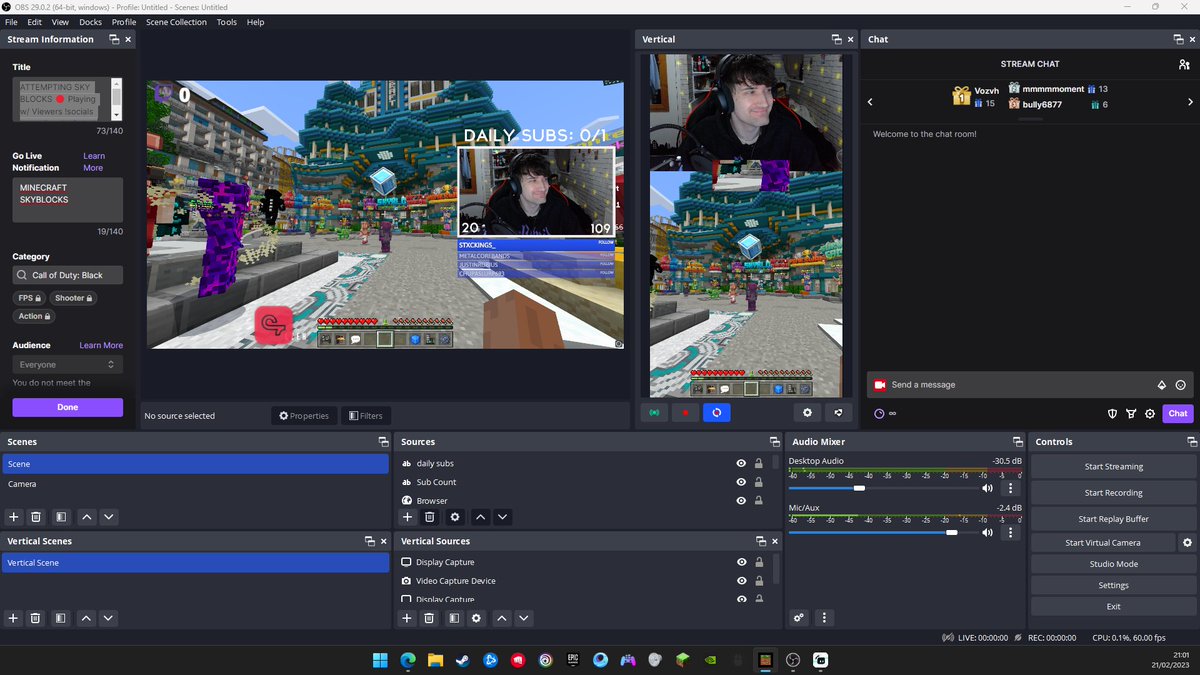
Task: Delete the selected vertical scene
Action: [x=36, y=618]
